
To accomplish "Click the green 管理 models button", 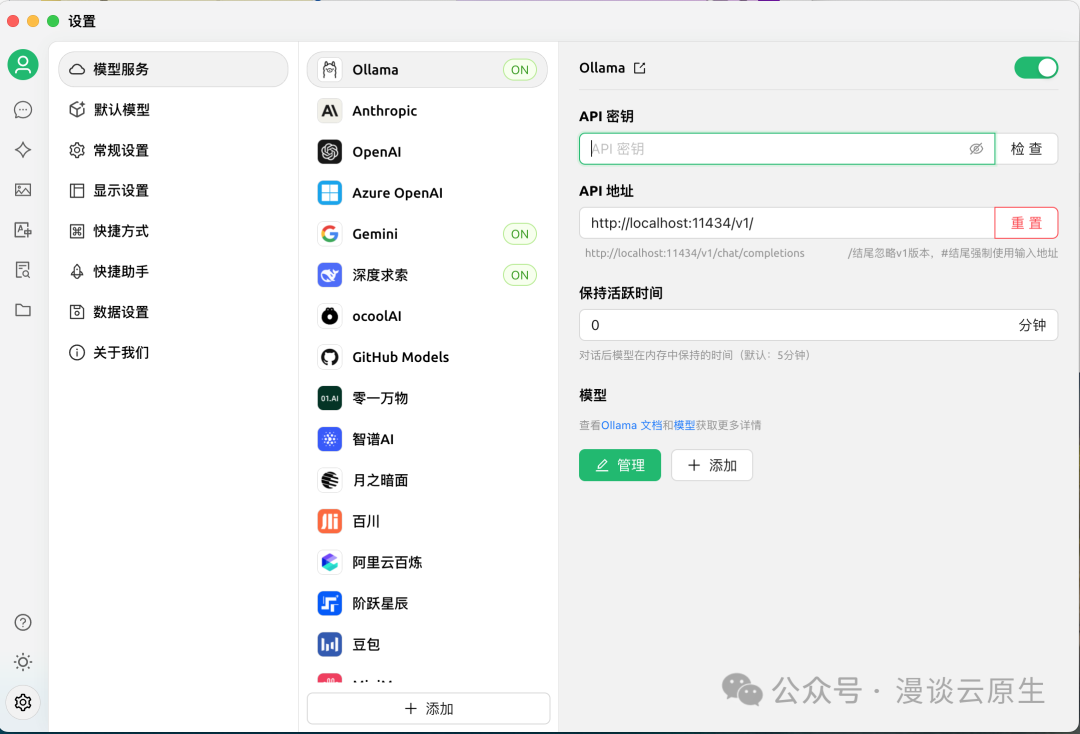I will 620,465.
